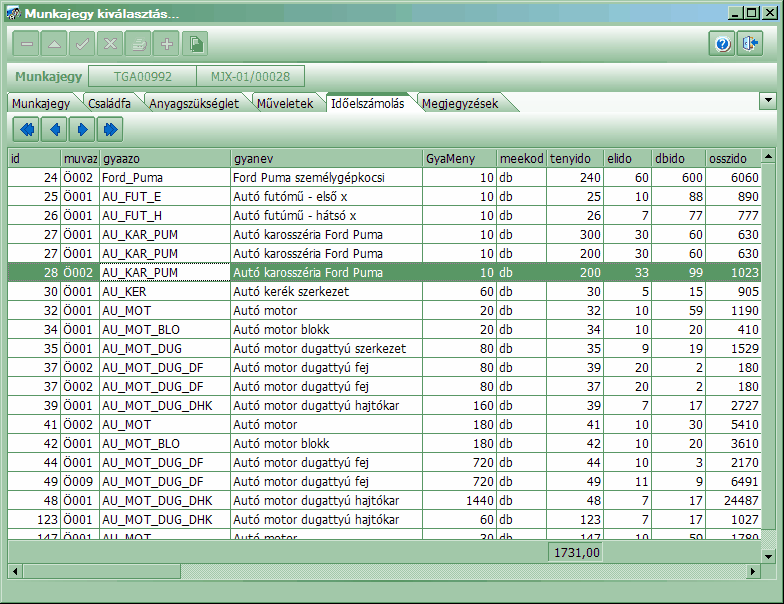Viewport: 784px width, 604px height.
Task: Go to previous record with left arrow
Action: pos(54,130)
